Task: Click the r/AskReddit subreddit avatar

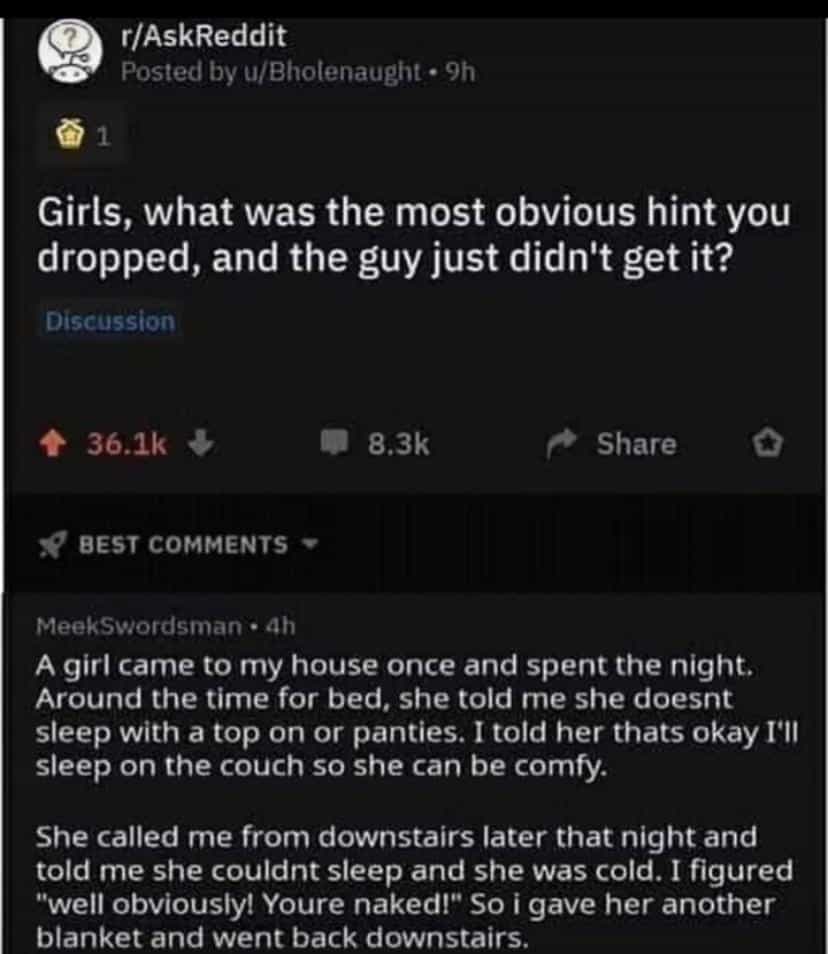Action: (x=70, y=55)
